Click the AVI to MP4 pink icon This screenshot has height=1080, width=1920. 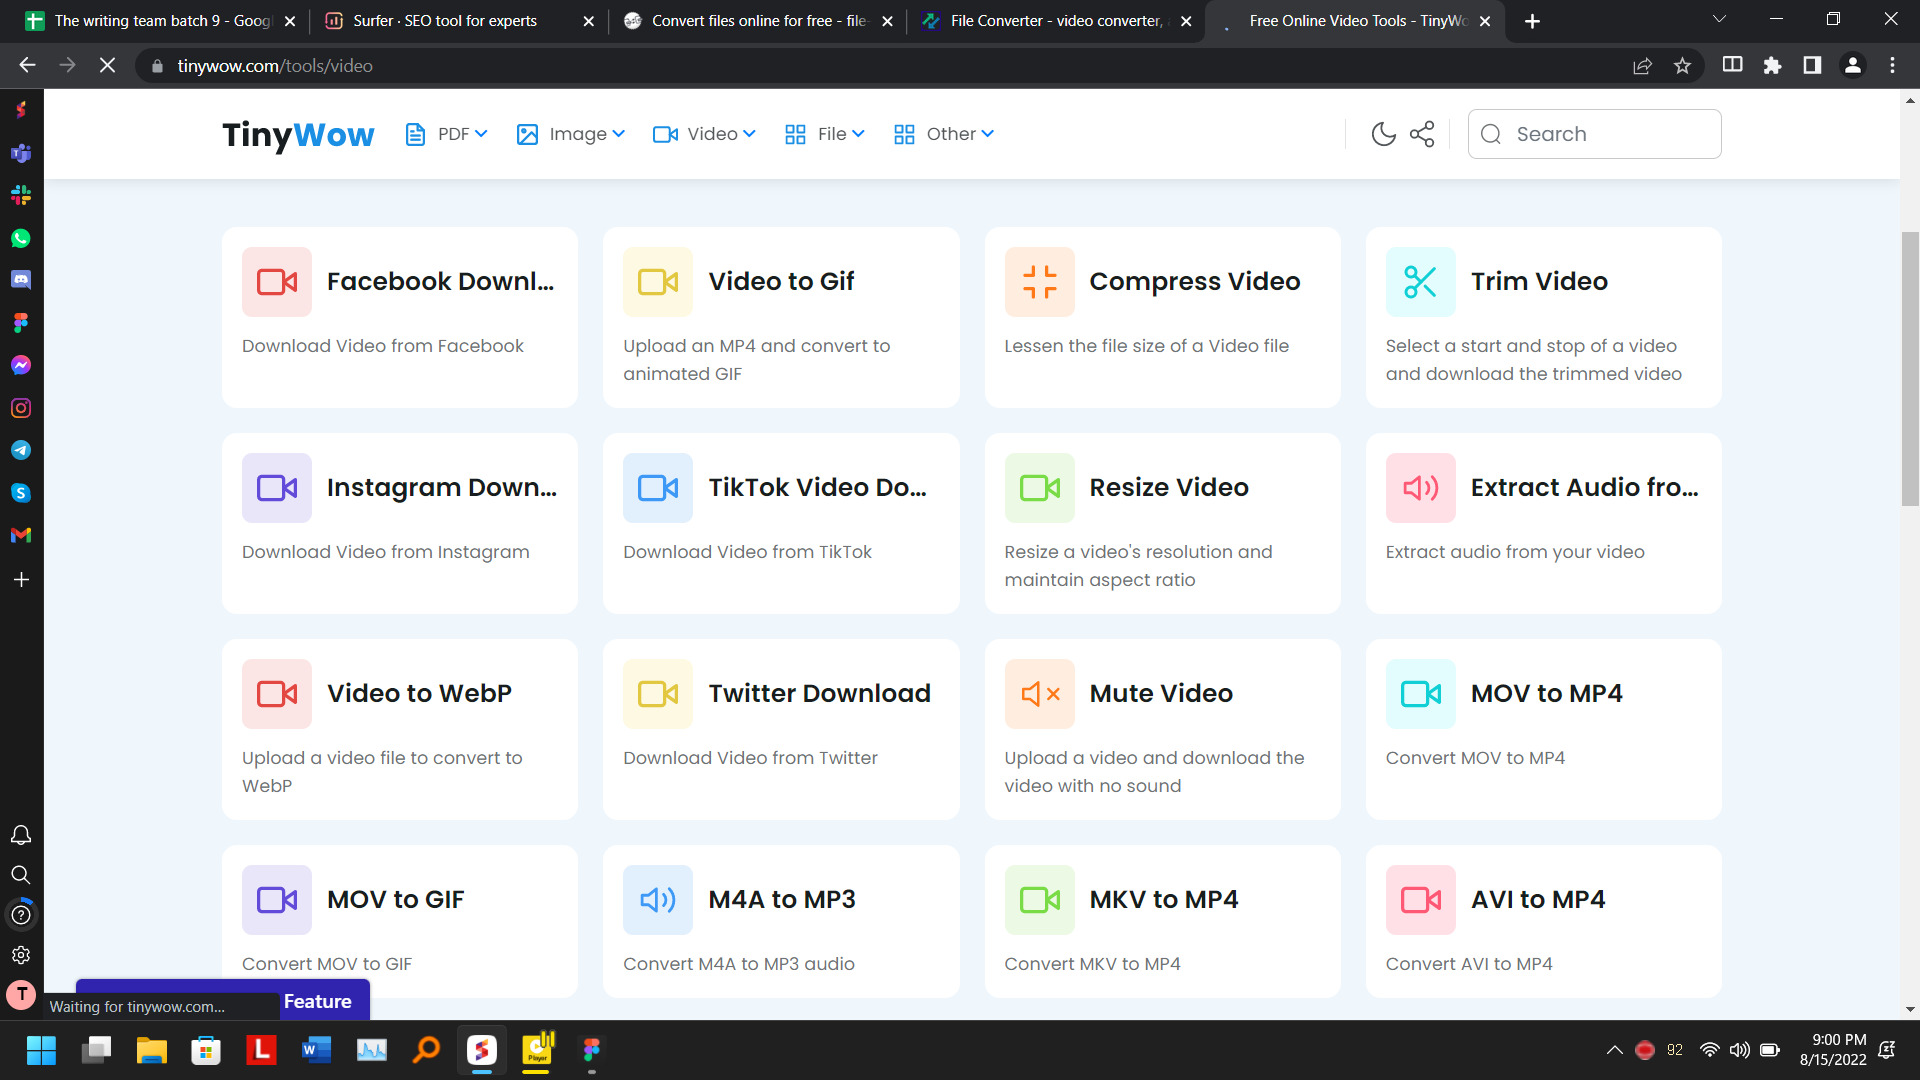click(1421, 900)
